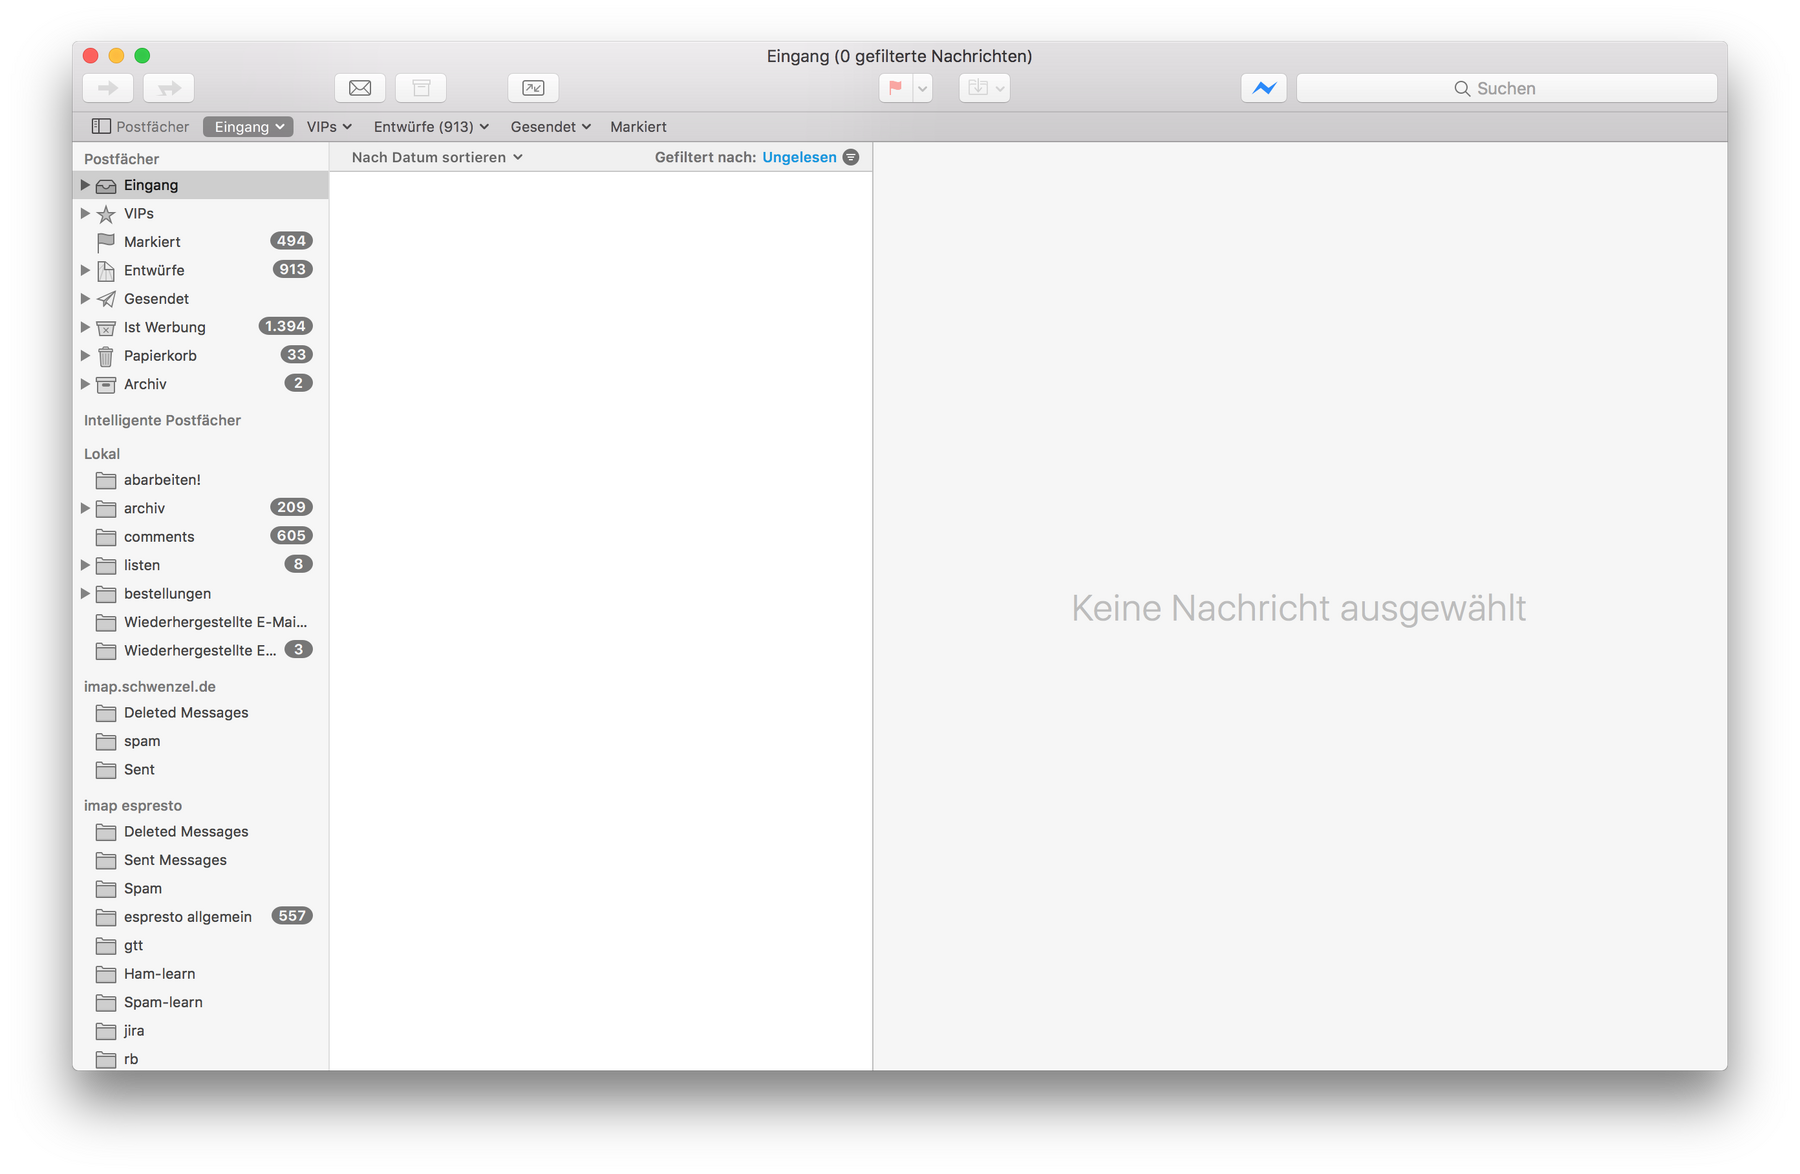This screenshot has height=1174, width=1800.
Task: Open the capitalized Spam folder
Action: pyautogui.click(x=200, y=889)
